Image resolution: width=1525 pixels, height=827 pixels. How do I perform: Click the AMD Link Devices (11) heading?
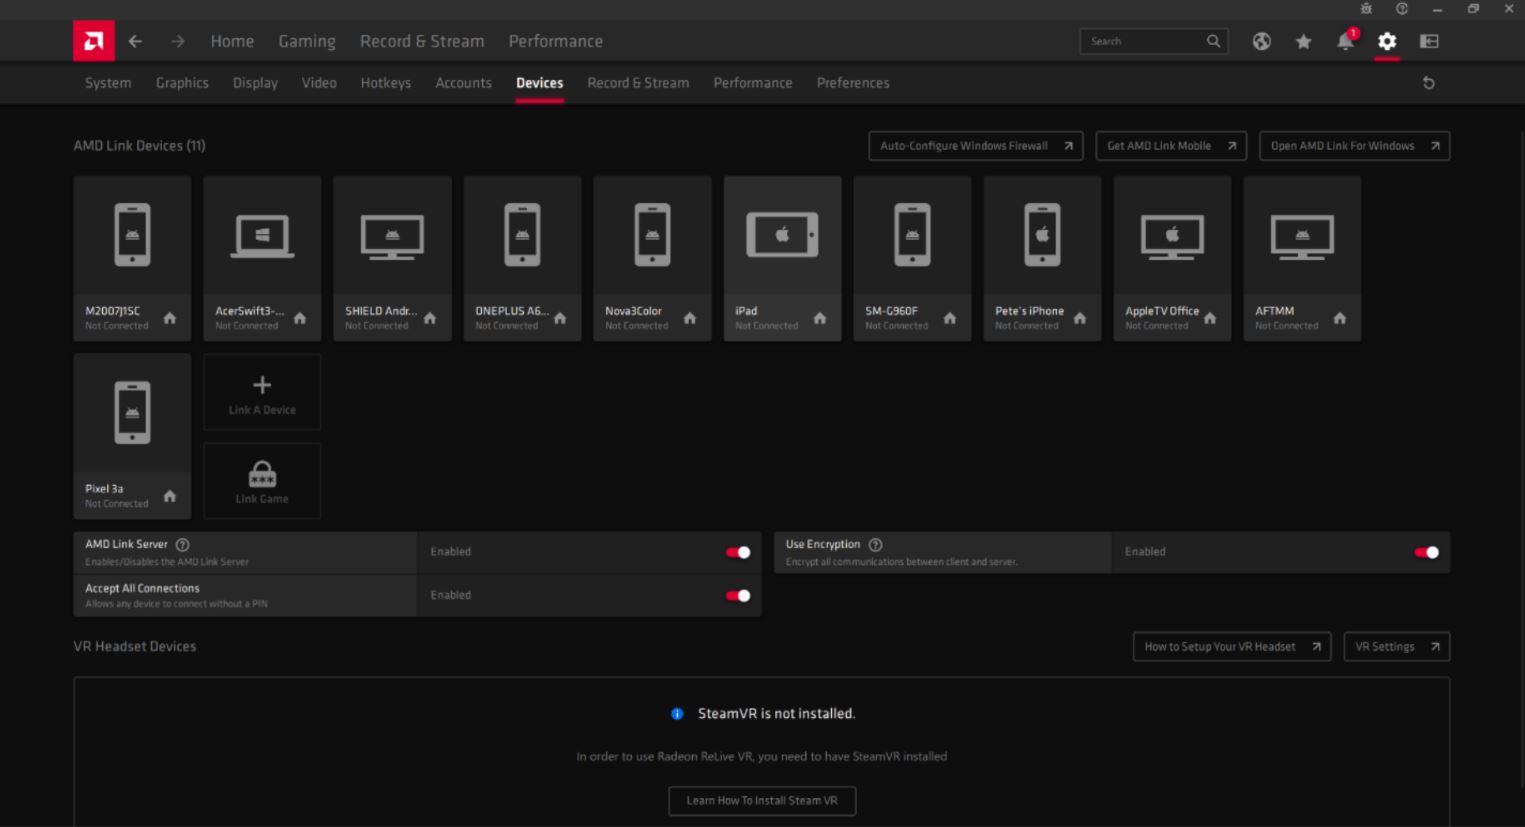click(140, 146)
